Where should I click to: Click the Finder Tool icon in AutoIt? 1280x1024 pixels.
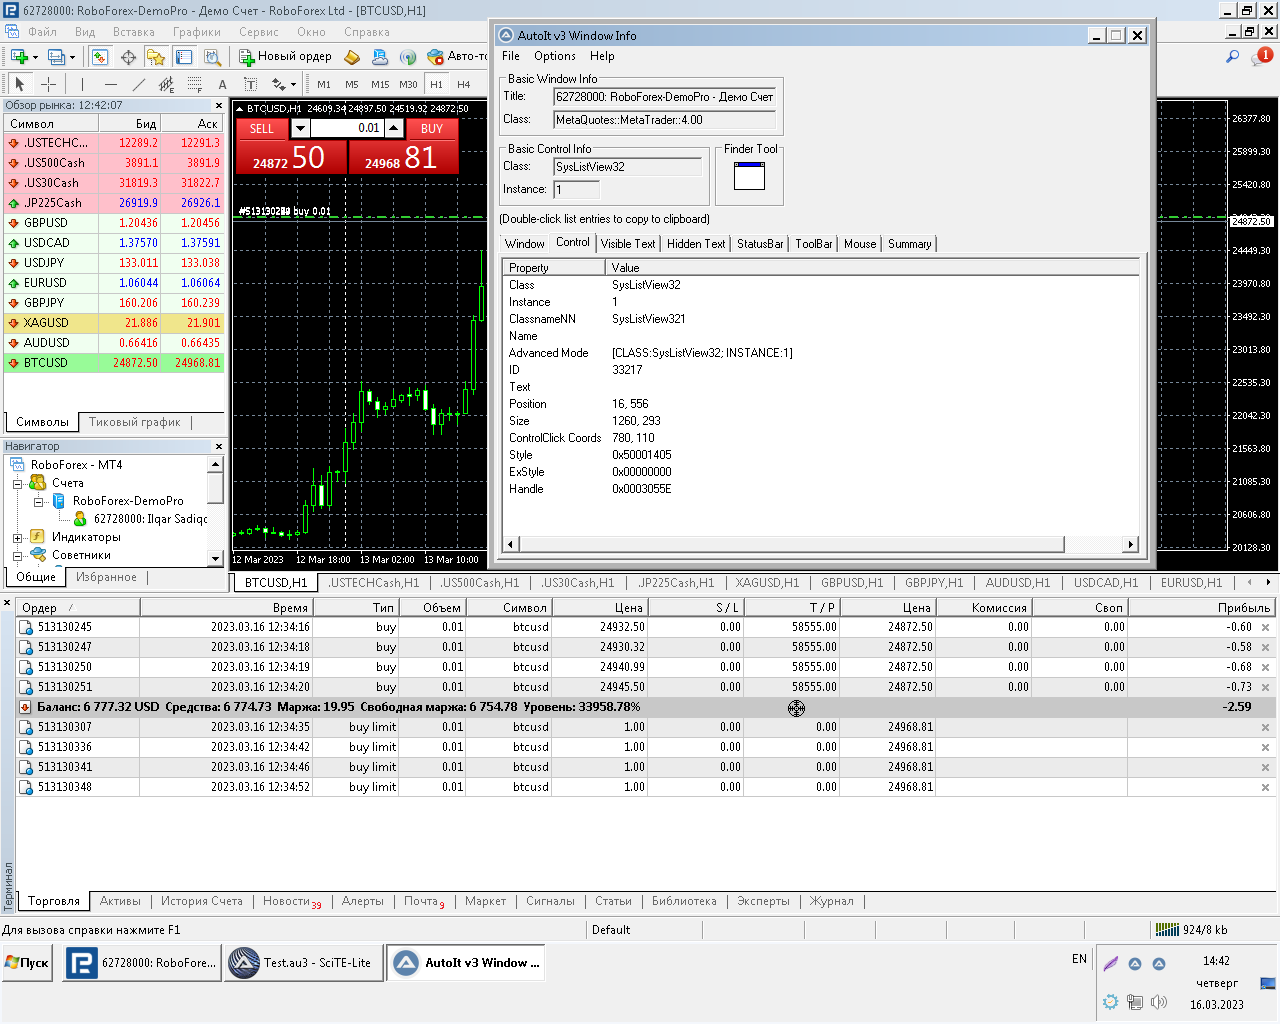749,176
